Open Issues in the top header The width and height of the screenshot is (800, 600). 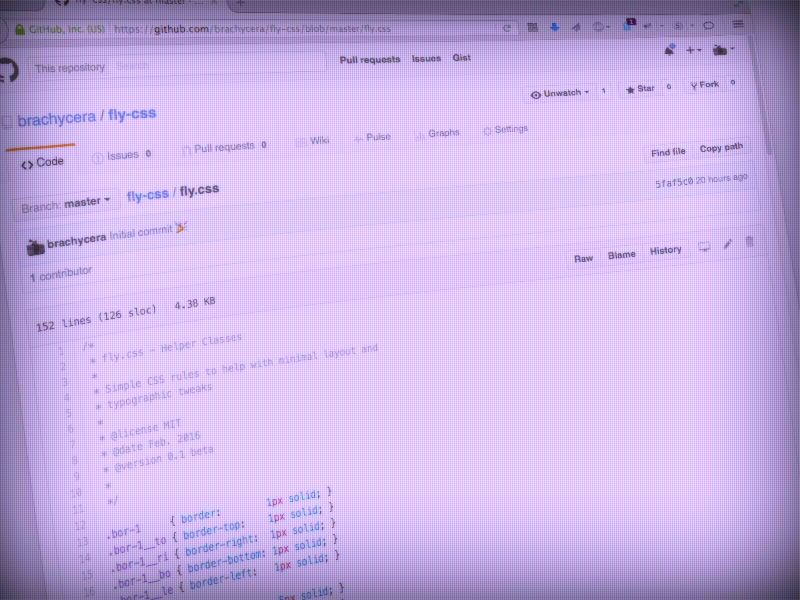[426, 59]
